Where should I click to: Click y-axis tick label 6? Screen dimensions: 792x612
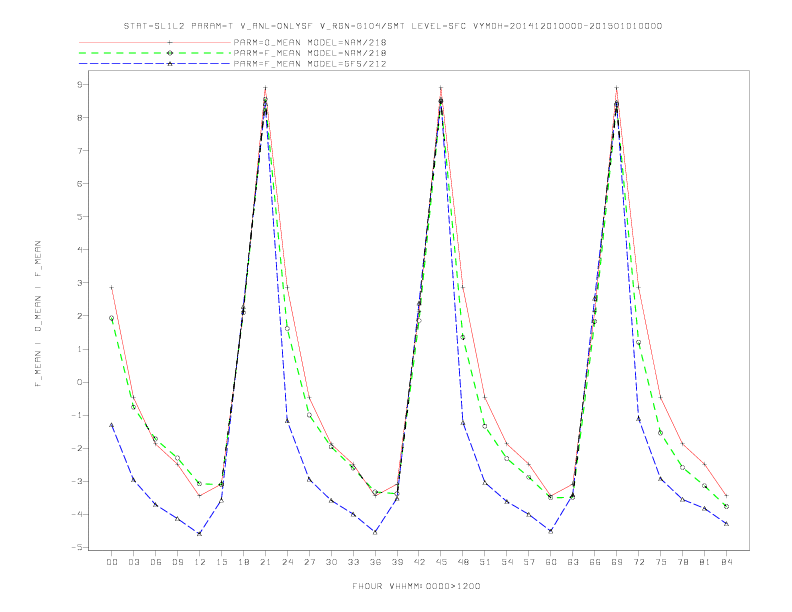(80, 183)
